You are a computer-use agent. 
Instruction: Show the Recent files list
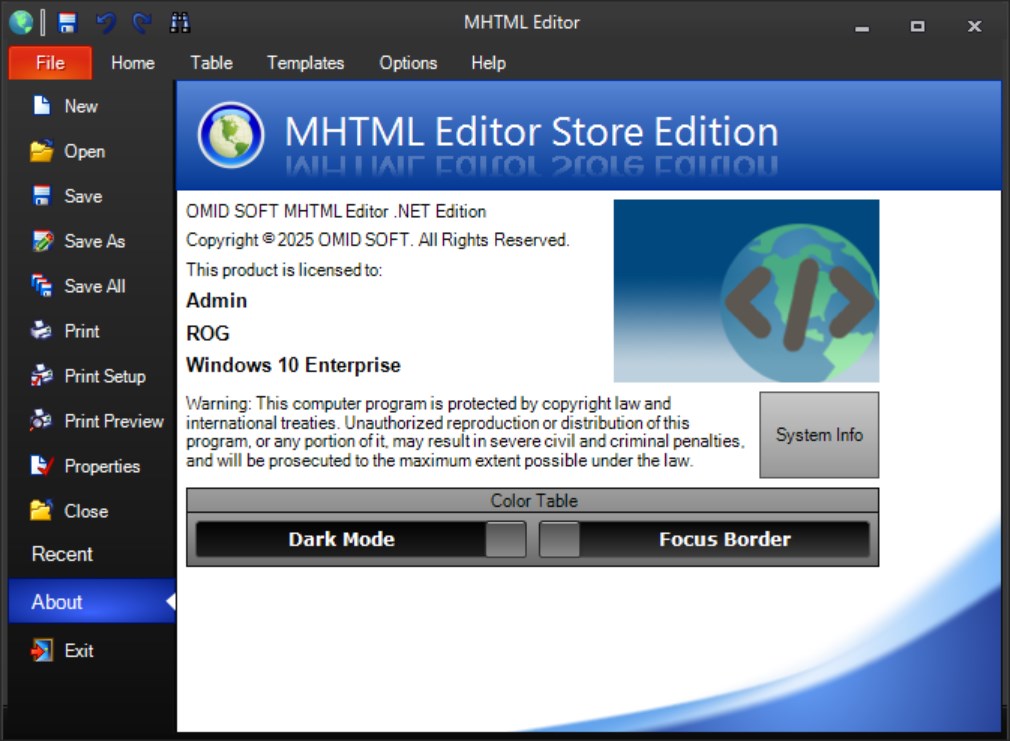tap(92, 554)
